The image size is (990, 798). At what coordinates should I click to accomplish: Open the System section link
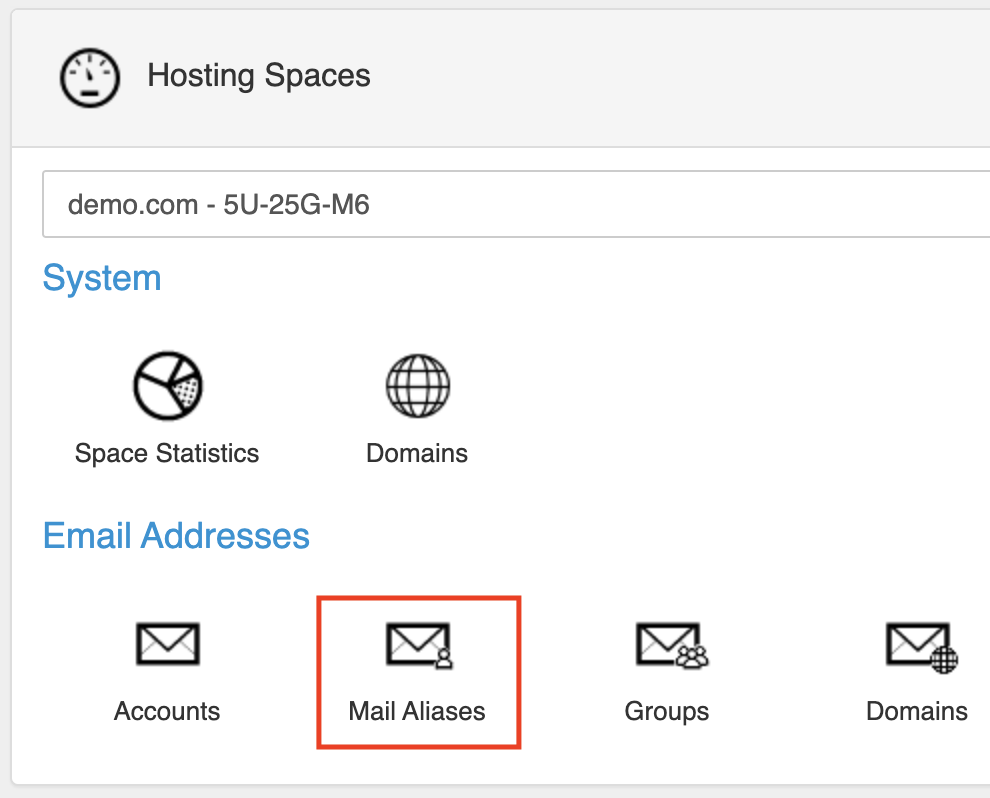[x=102, y=278]
